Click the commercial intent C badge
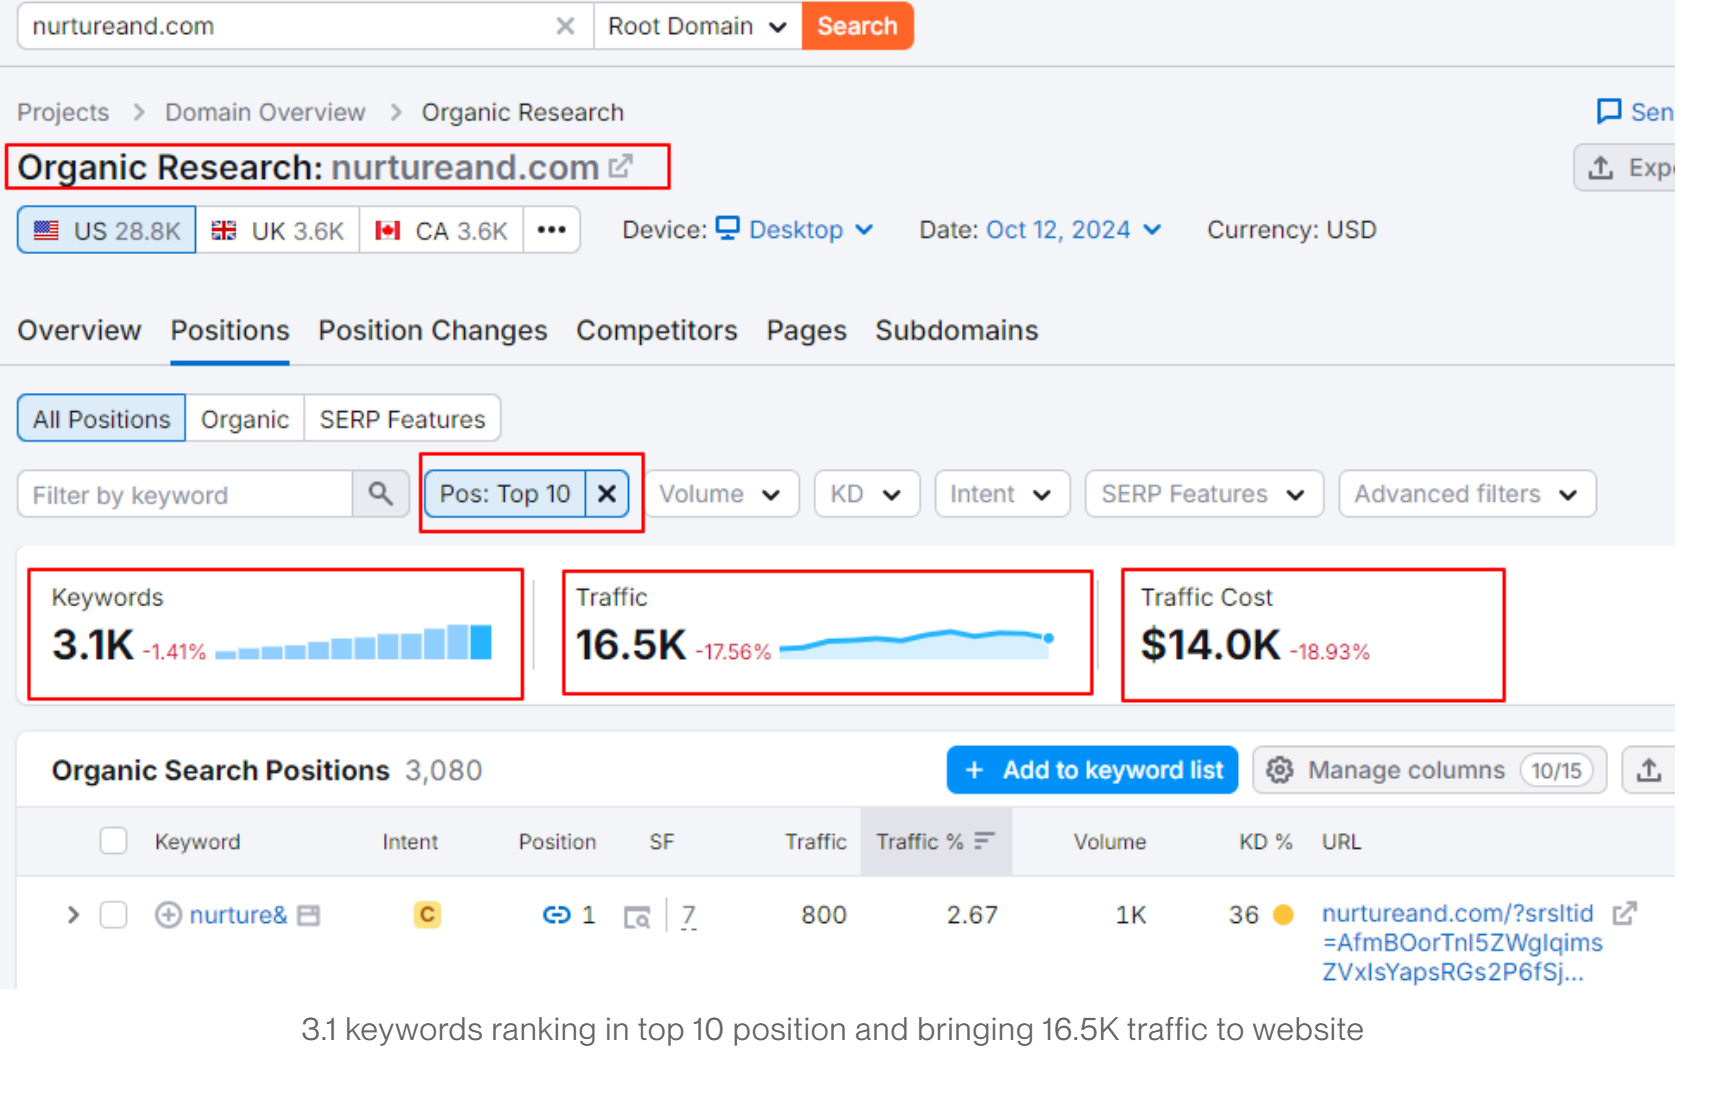The height and width of the screenshot is (1111, 1719). 427,915
